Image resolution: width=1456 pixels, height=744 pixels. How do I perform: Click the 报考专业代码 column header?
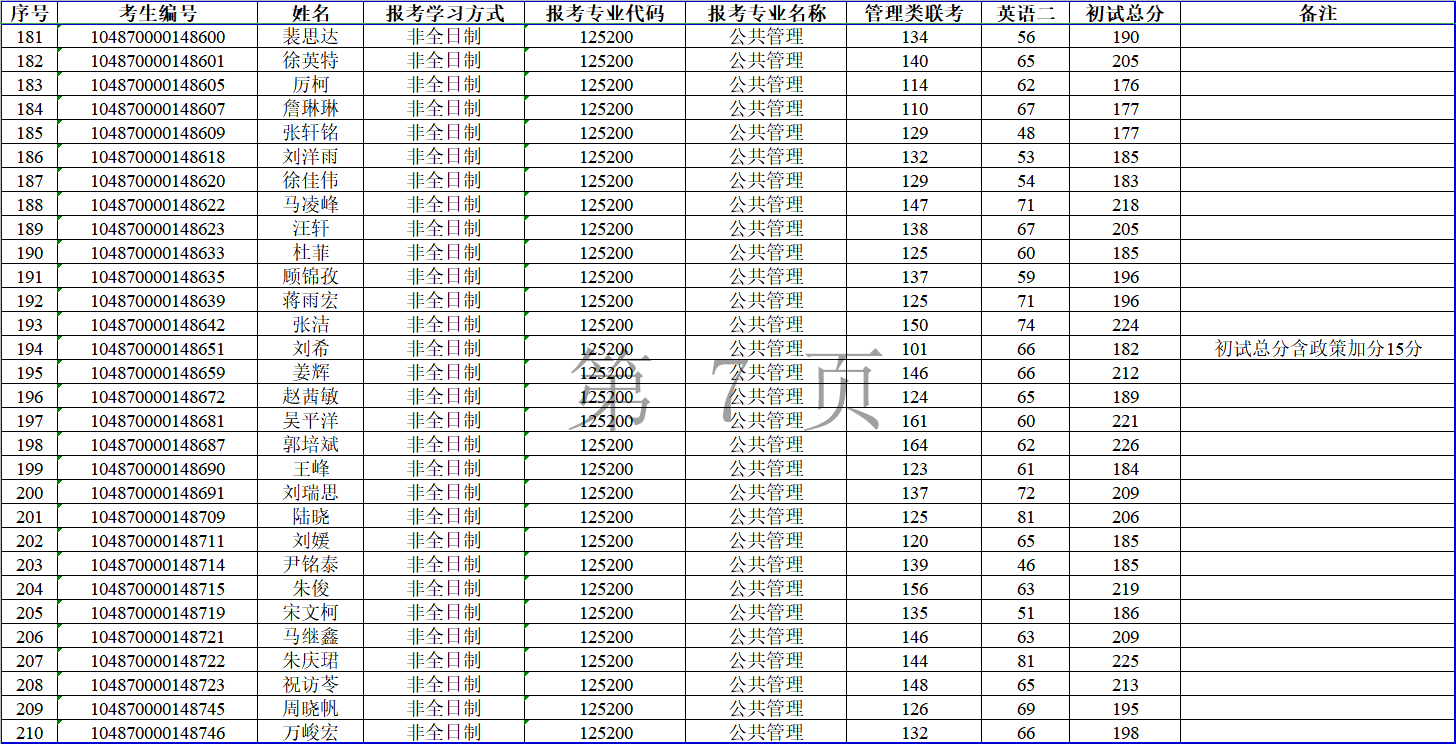tap(605, 13)
